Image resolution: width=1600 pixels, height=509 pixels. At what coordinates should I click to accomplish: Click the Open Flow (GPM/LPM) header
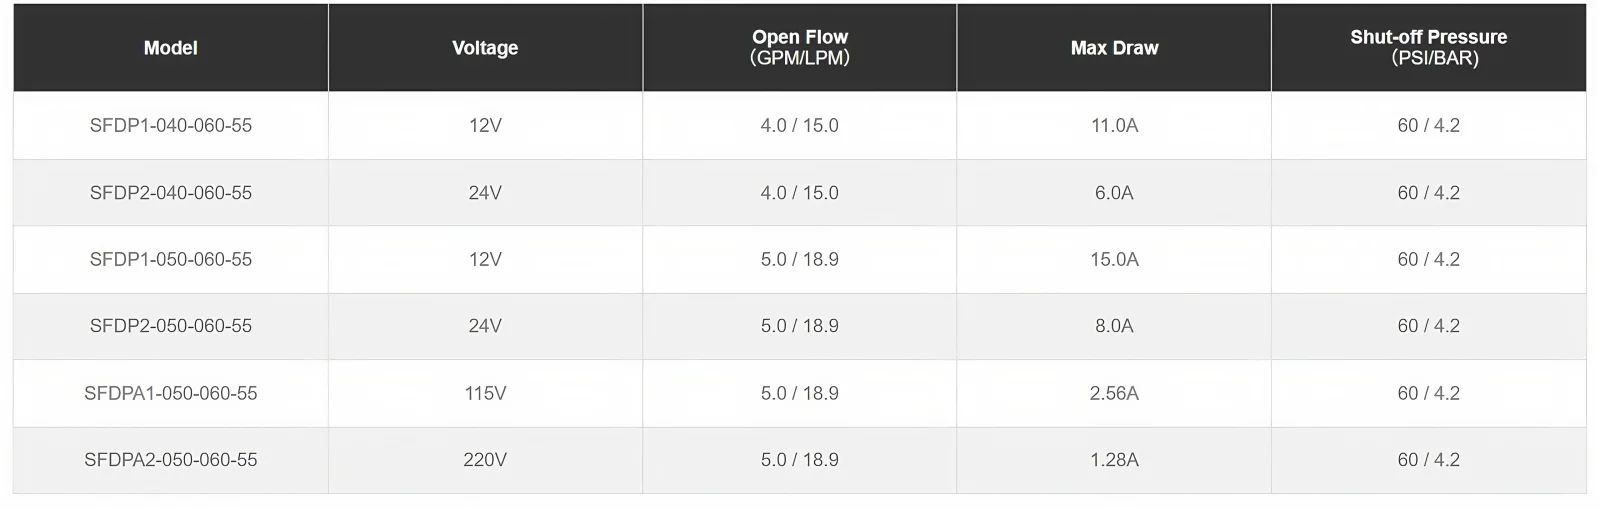click(799, 48)
